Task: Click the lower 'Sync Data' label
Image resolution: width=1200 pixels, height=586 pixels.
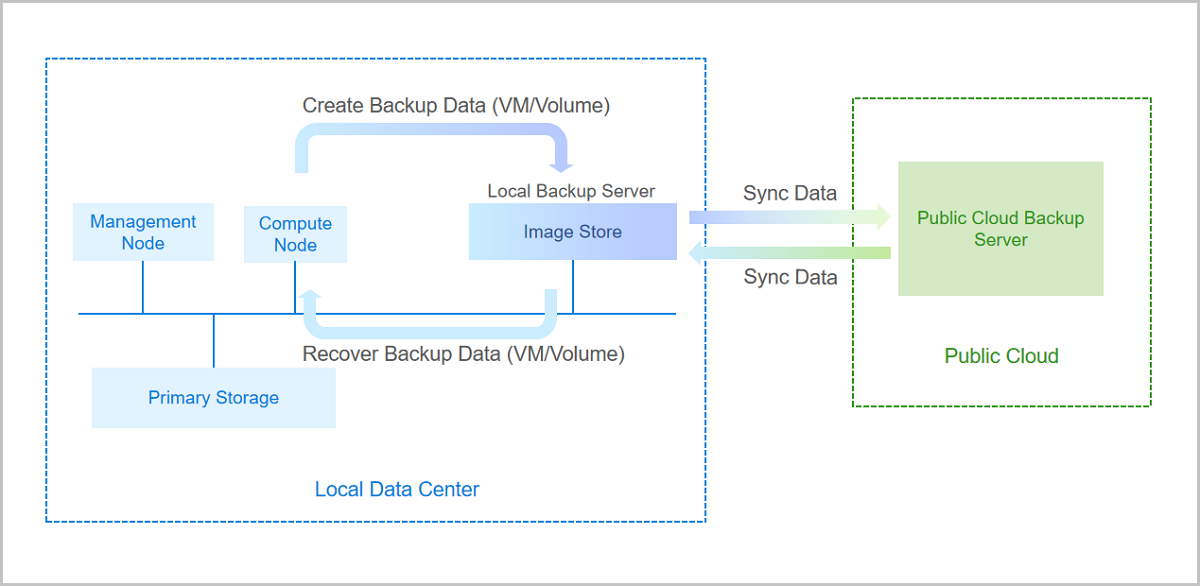Action: pos(790,277)
